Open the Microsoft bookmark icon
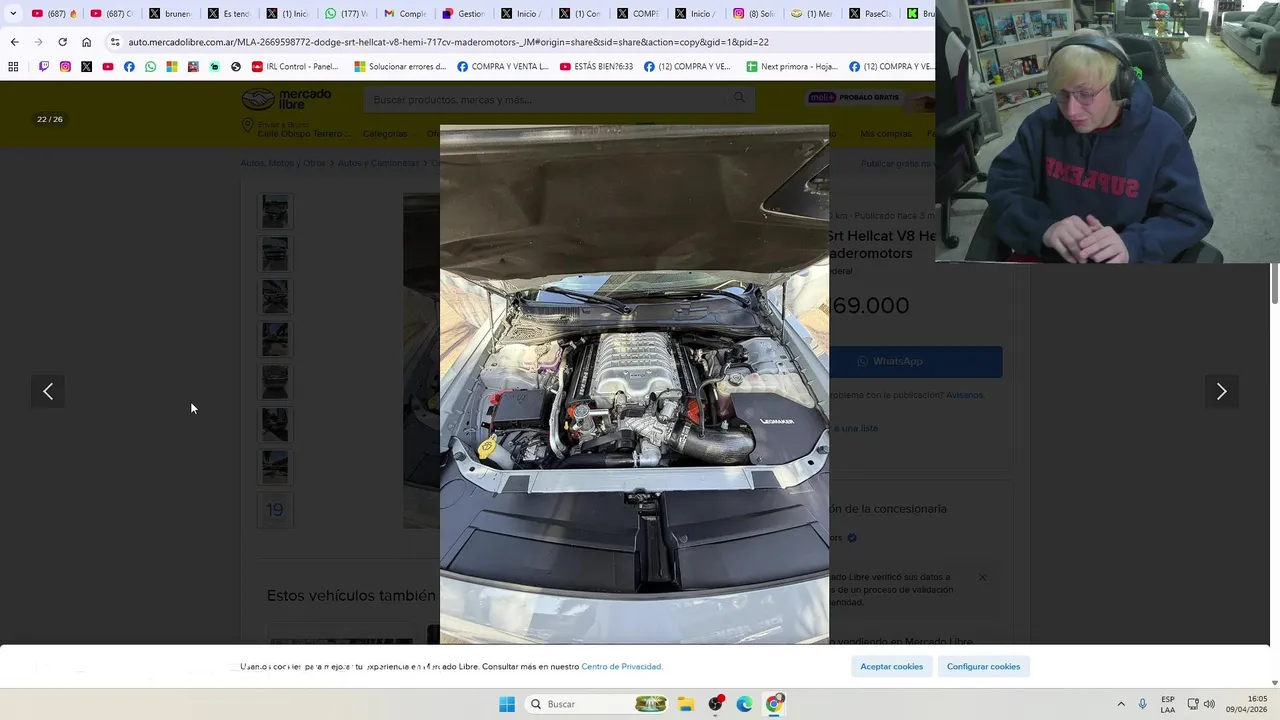The height and width of the screenshot is (720, 1280). 172,67
